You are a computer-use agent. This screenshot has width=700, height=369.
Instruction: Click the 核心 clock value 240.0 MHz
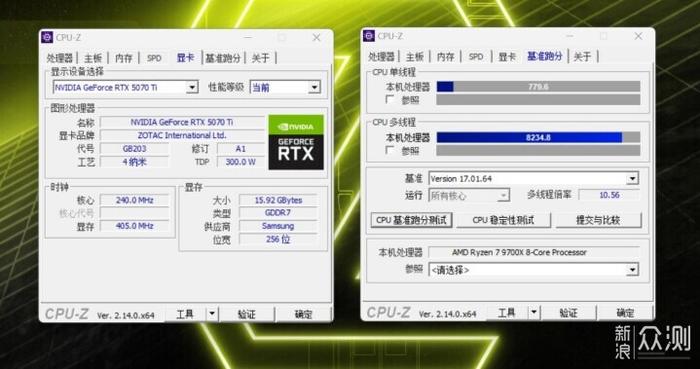coord(134,200)
